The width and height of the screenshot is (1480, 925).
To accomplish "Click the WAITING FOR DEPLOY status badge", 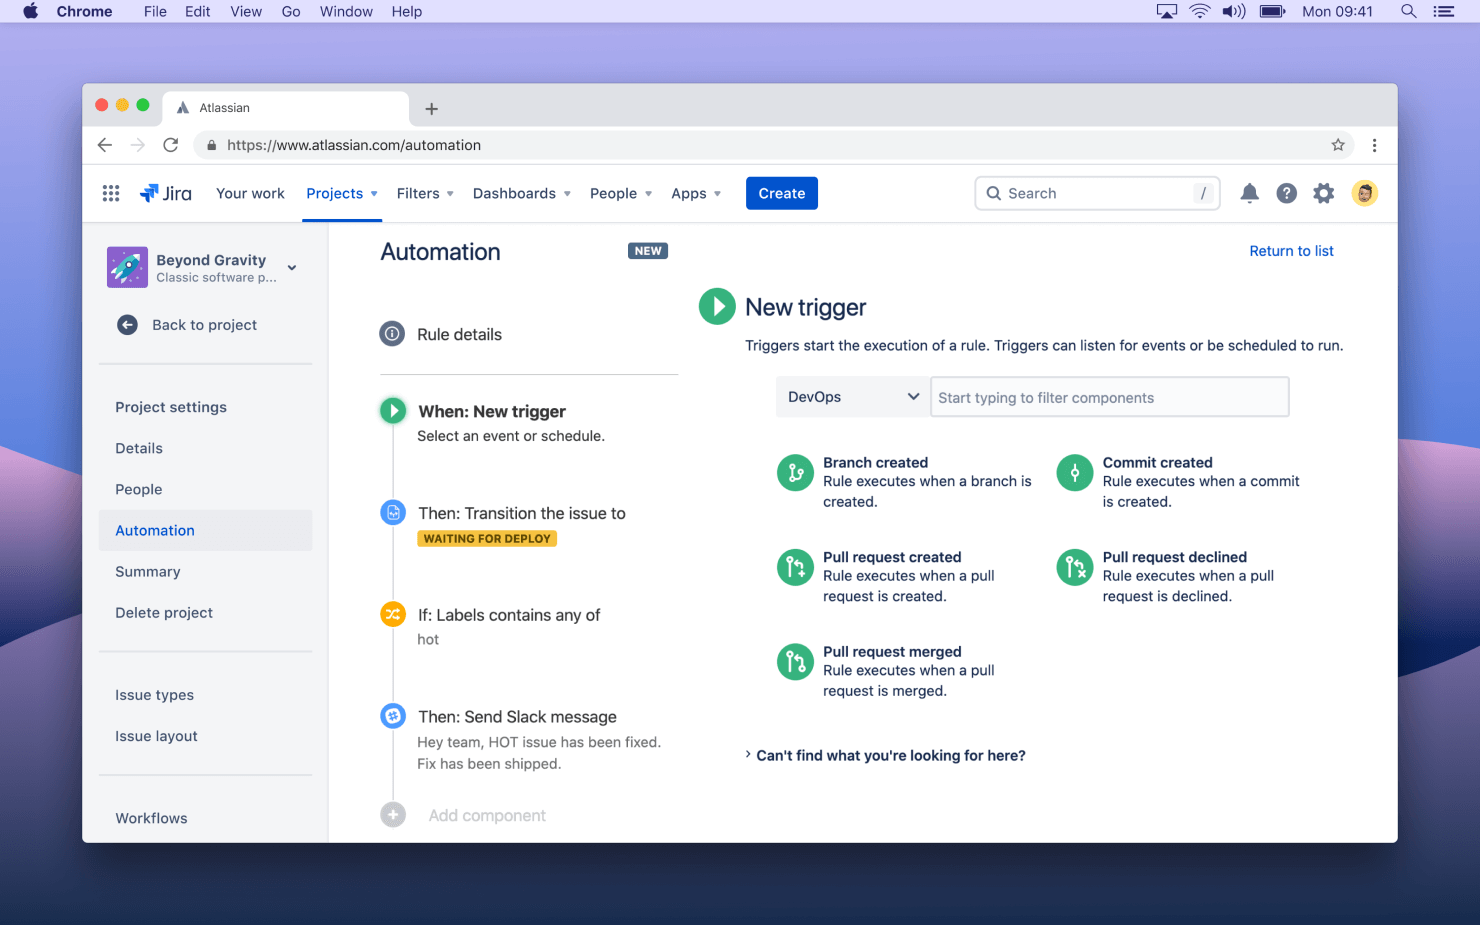I will (x=487, y=538).
